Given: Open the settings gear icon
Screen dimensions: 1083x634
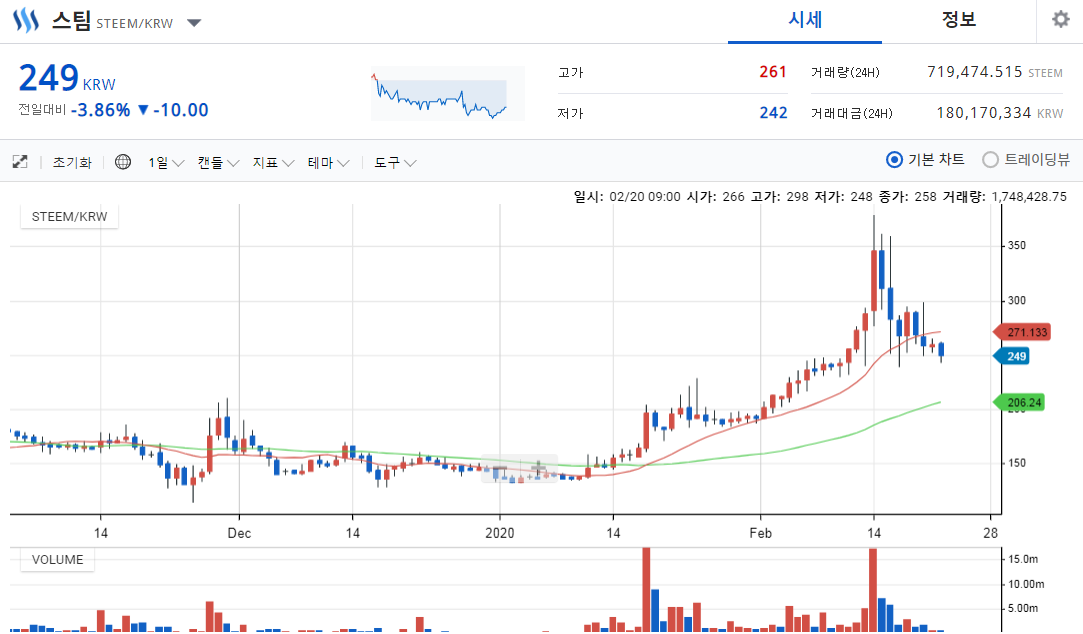Looking at the screenshot, I should [1060, 19].
